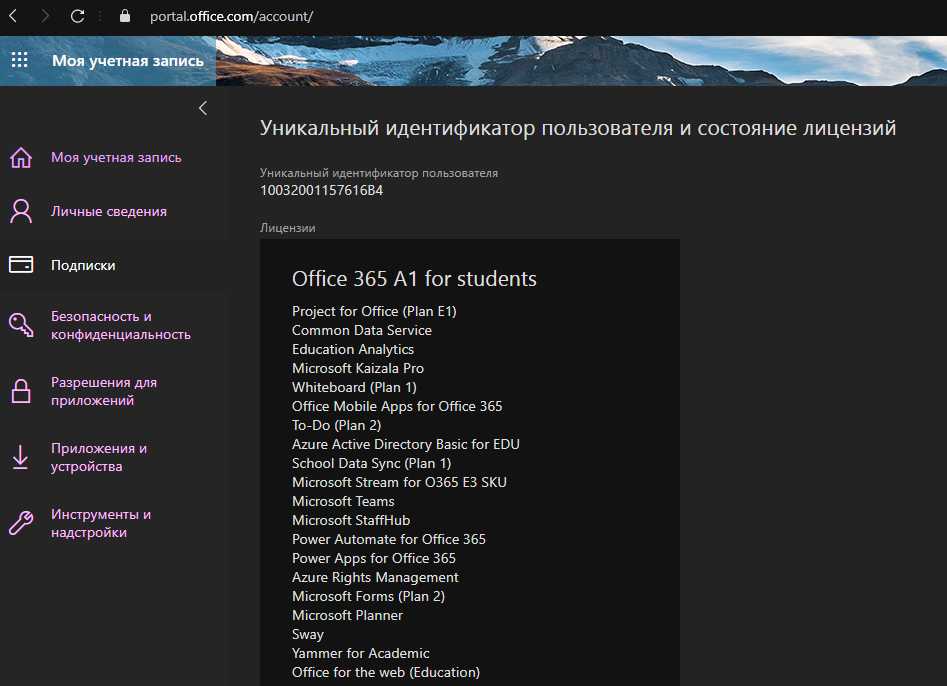
Task: Click Power Apps for Office 365
Action: [374, 559]
